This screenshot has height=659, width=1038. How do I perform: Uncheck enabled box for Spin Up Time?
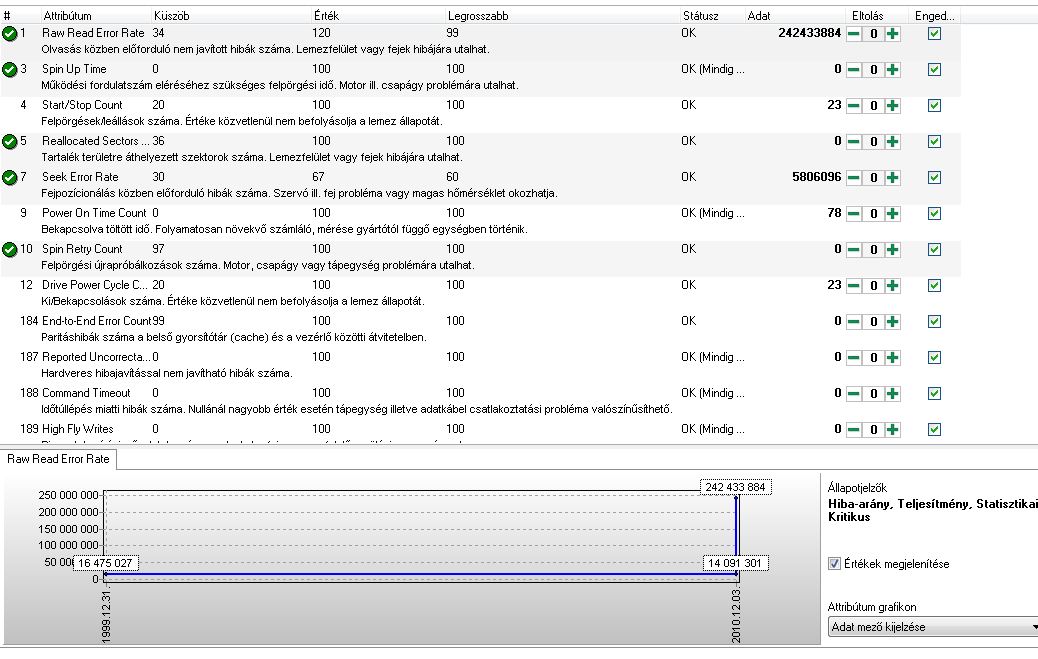pos(934,69)
